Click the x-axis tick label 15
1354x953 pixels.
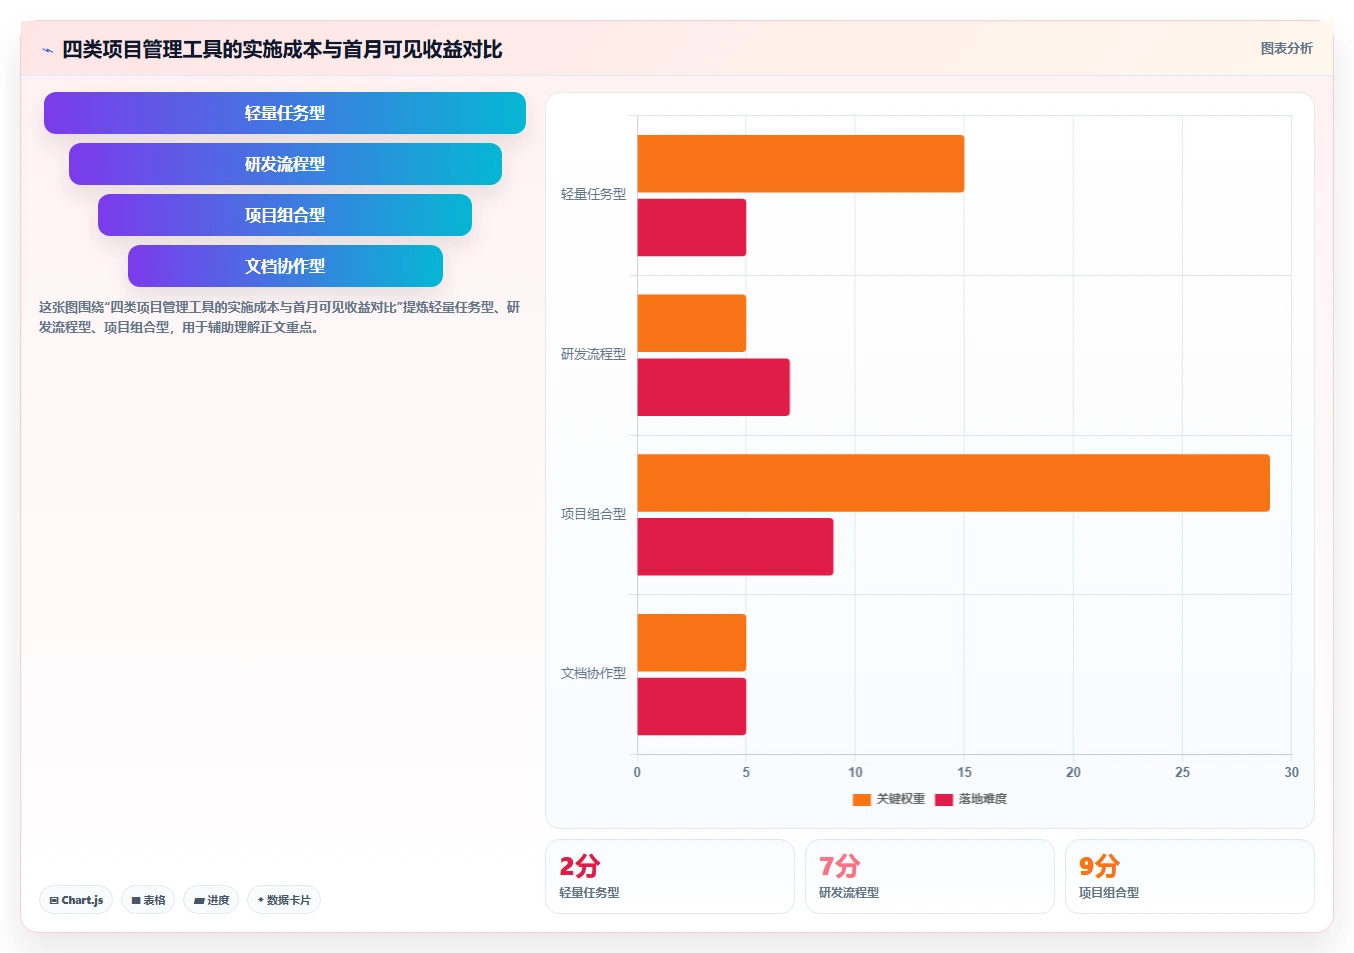(x=964, y=772)
